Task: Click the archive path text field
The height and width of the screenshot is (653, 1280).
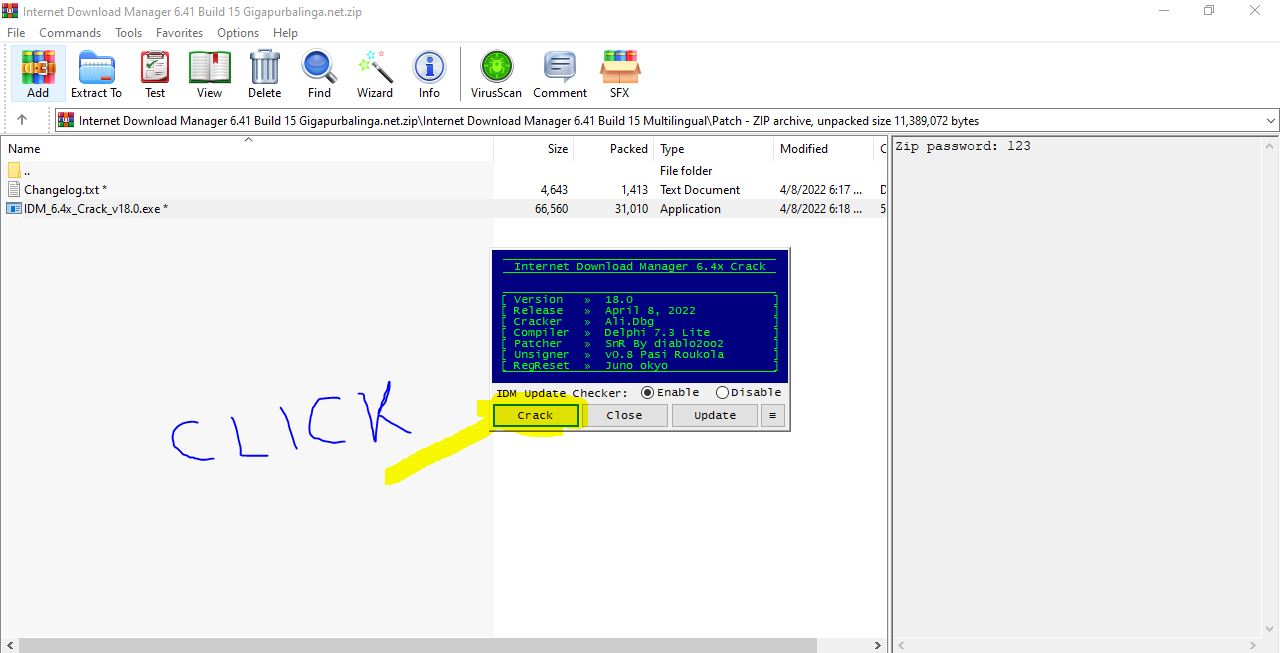Action: point(666,121)
